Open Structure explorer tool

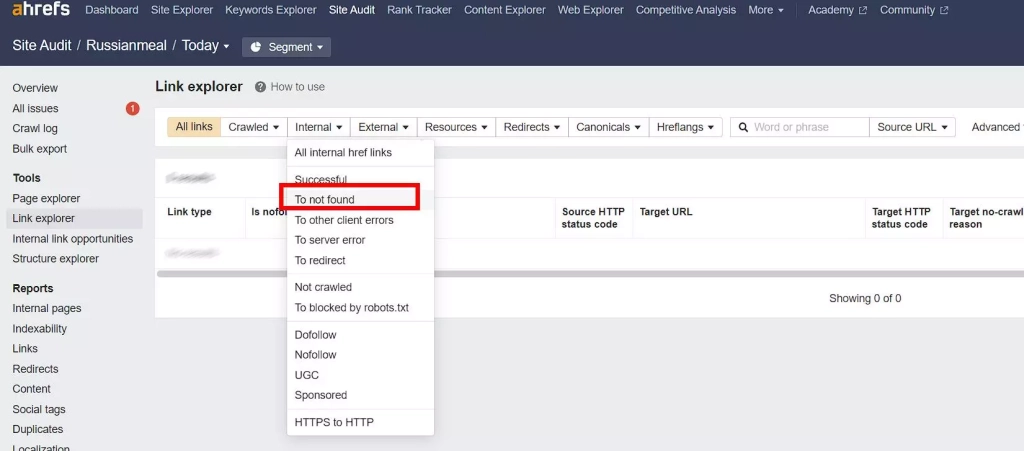(56, 259)
